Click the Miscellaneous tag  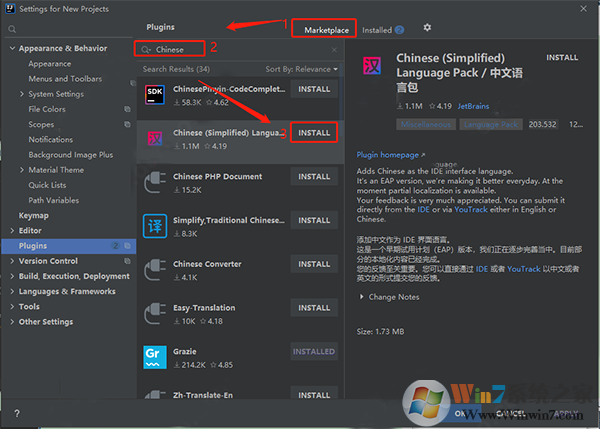[x=426, y=124]
